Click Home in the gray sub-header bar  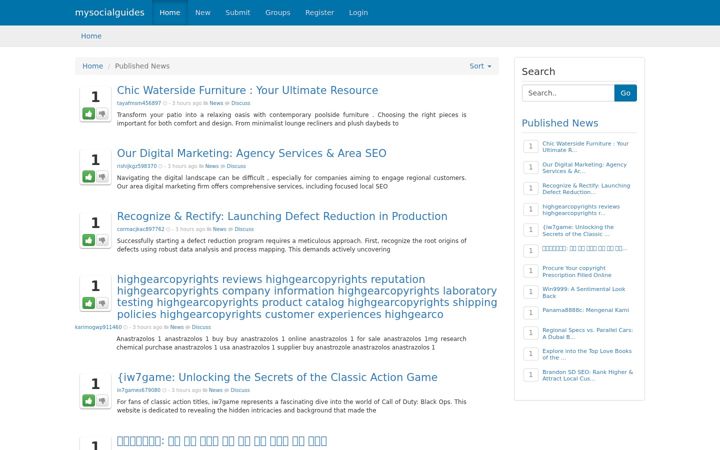(91, 36)
